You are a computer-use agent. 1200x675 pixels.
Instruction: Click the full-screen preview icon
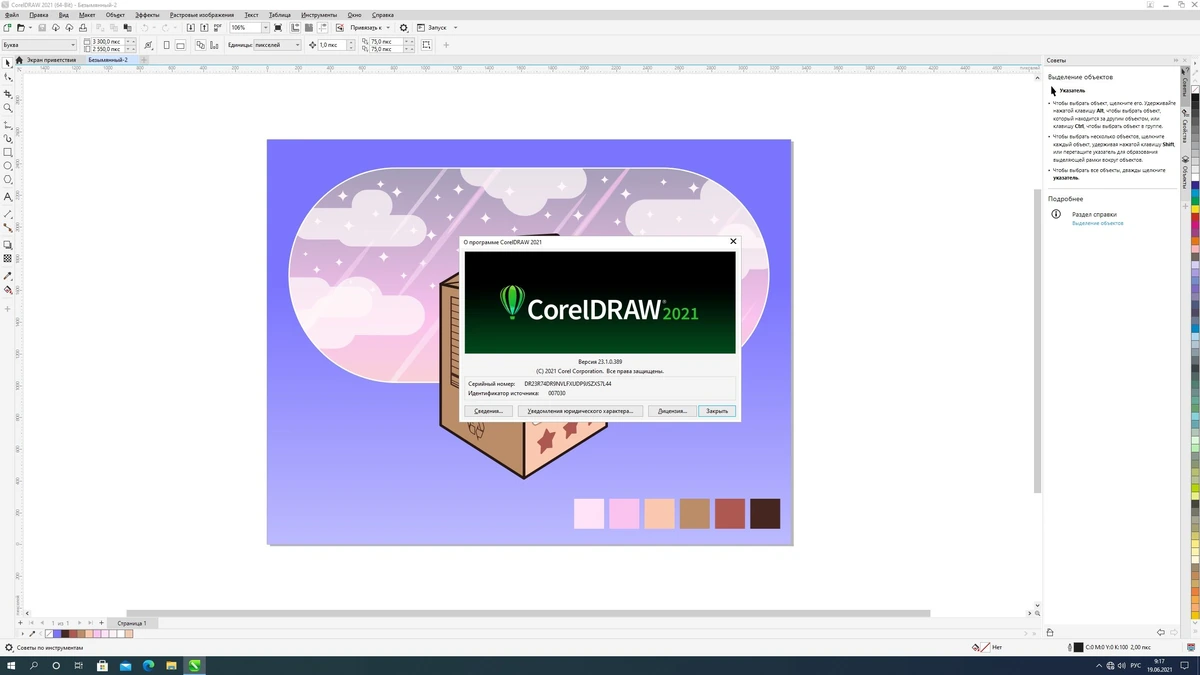[278, 27]
